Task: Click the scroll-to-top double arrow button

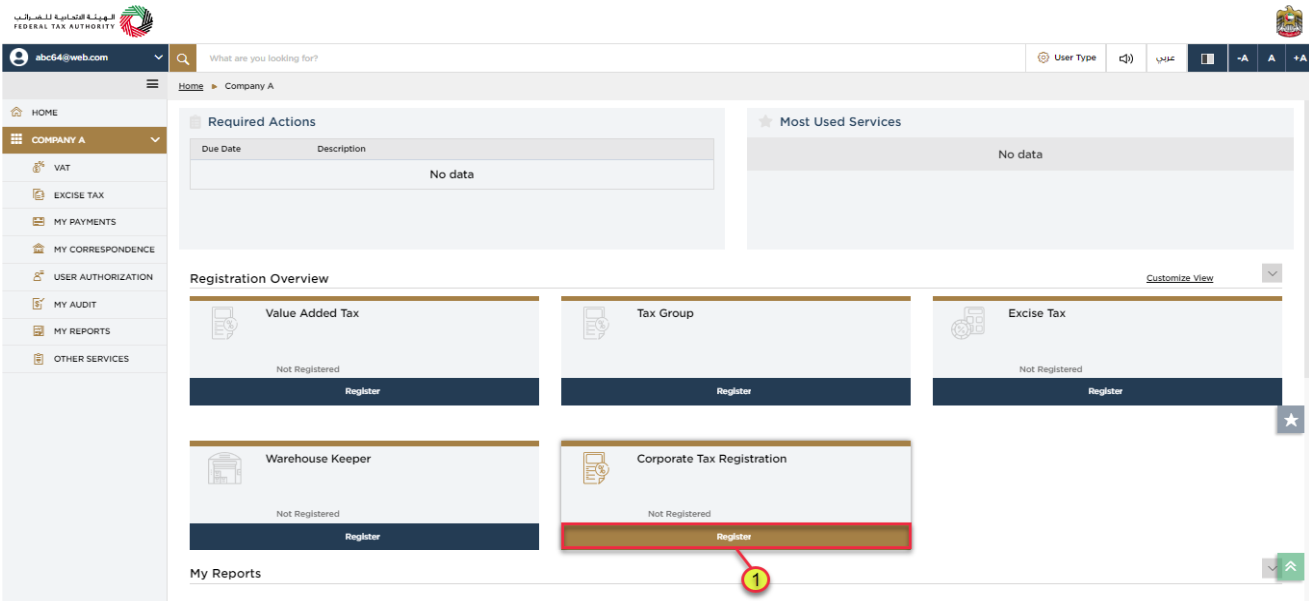Action: click(1291, 567)
